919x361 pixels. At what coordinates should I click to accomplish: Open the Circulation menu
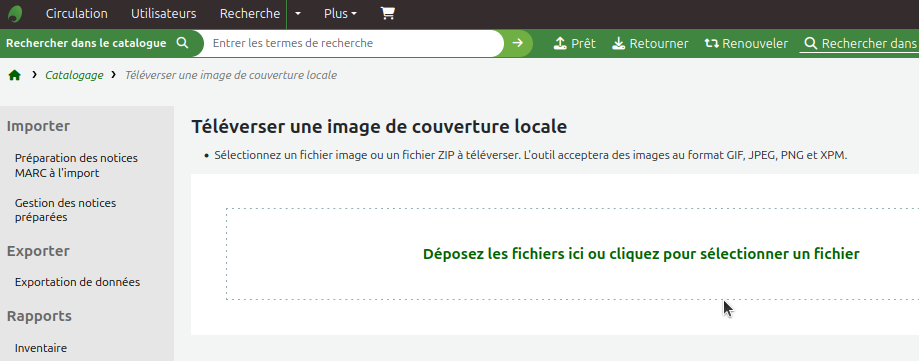(x=77, y=13)
